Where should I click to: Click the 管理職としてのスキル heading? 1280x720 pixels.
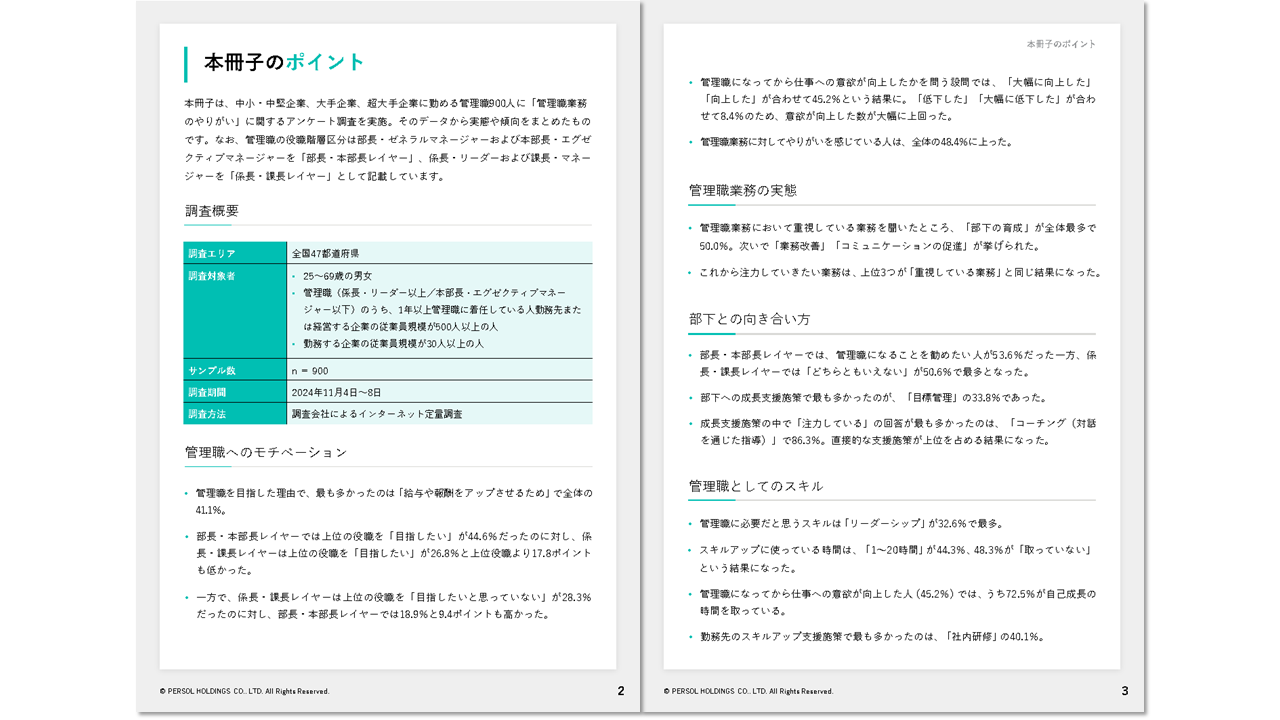(756, 486)
